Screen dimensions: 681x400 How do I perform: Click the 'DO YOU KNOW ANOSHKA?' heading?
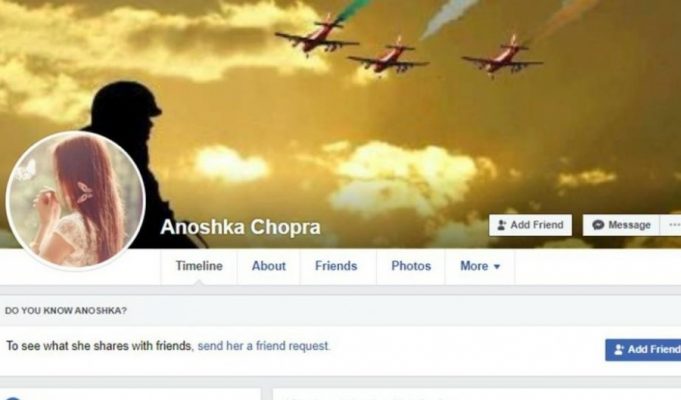66,311
